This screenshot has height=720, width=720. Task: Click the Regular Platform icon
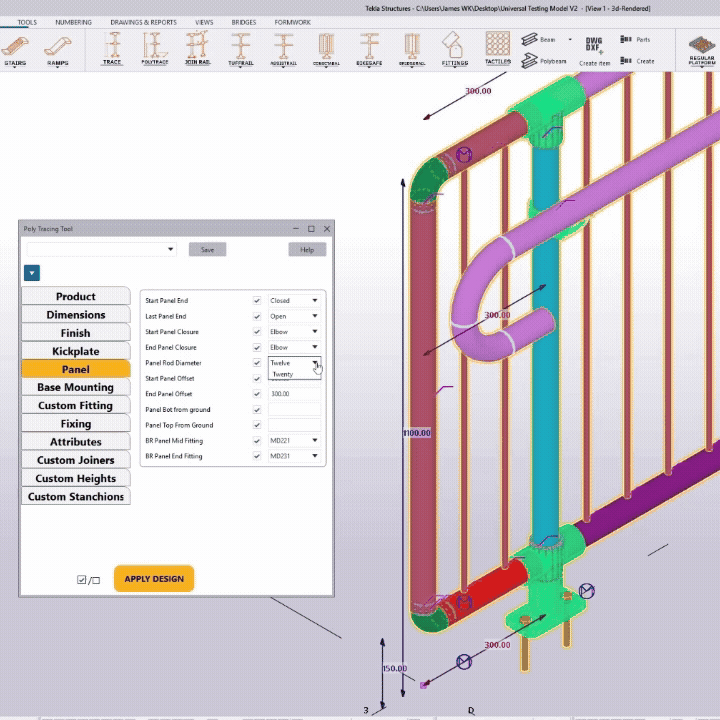pos(702,47)
